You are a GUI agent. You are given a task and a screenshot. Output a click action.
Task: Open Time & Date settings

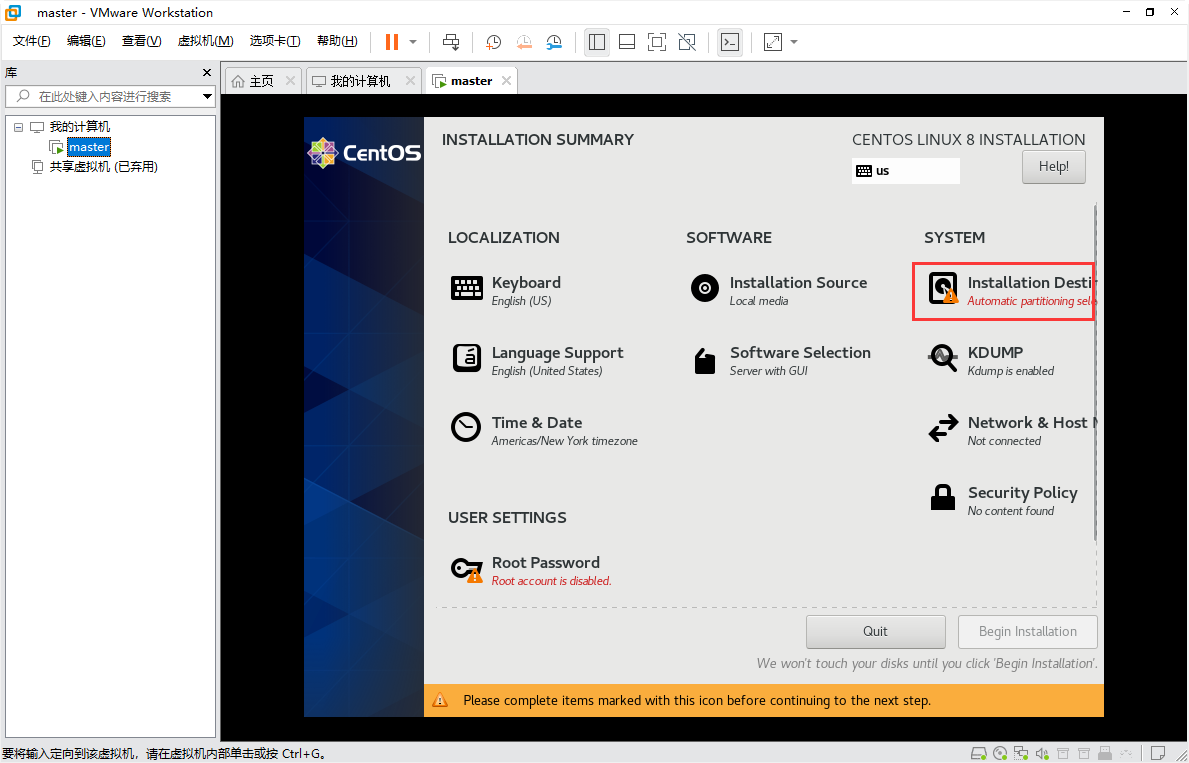point(544,430)
